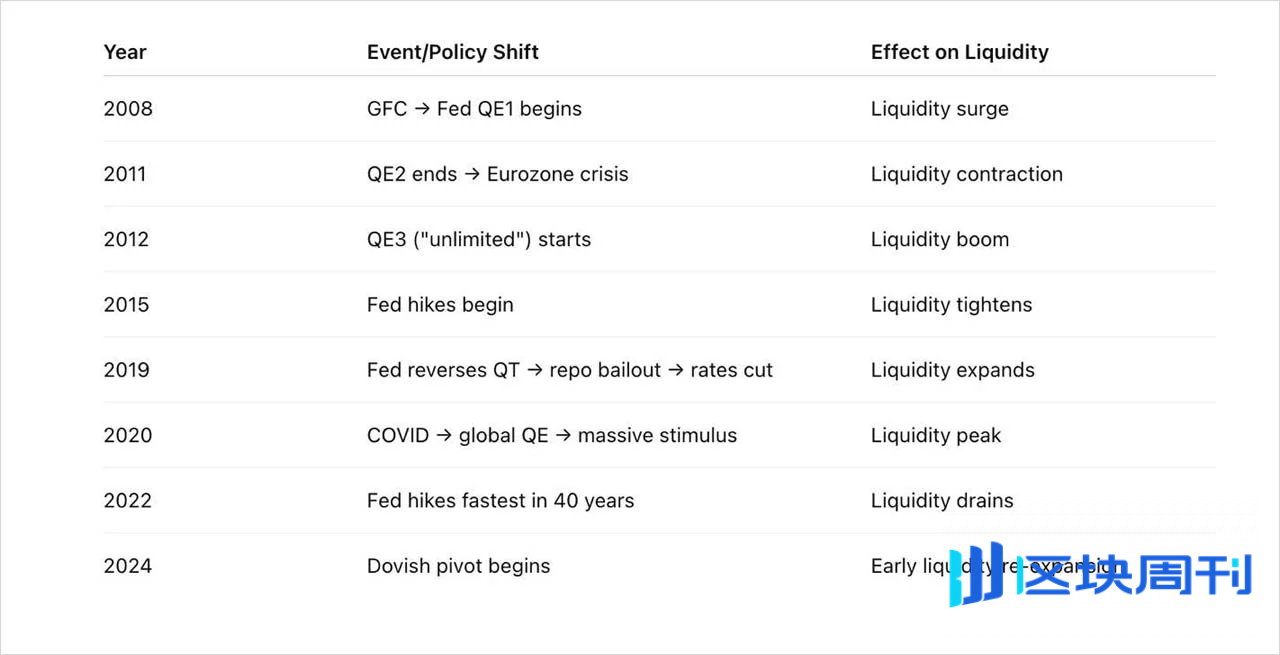The height and width of the screenshot is (655, 1280).
Task: Click the Fed hikes begin cell
Action: [x=440, y=305]
